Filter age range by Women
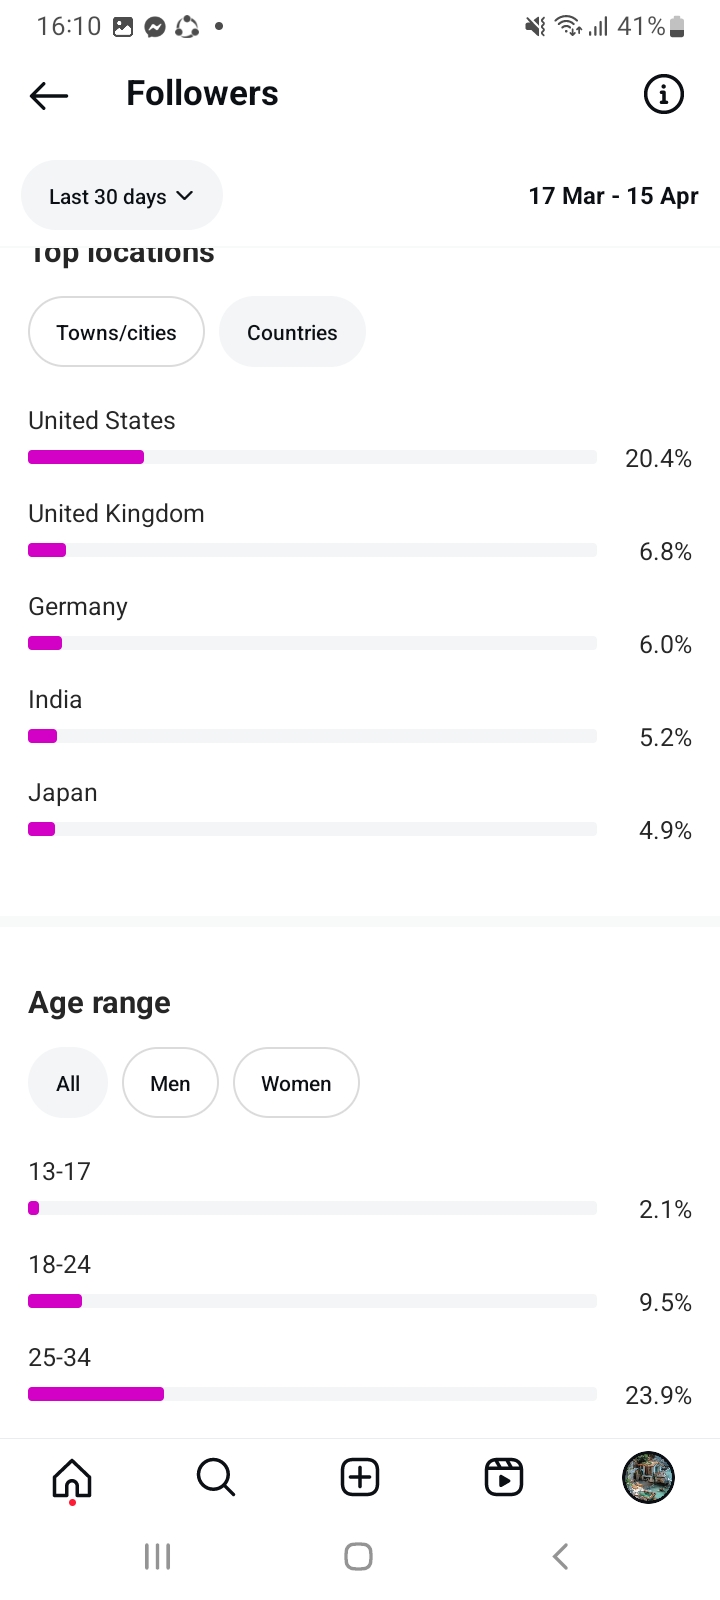The height and width of the screenshot is (1600, 720). [x=296, y=1083]
